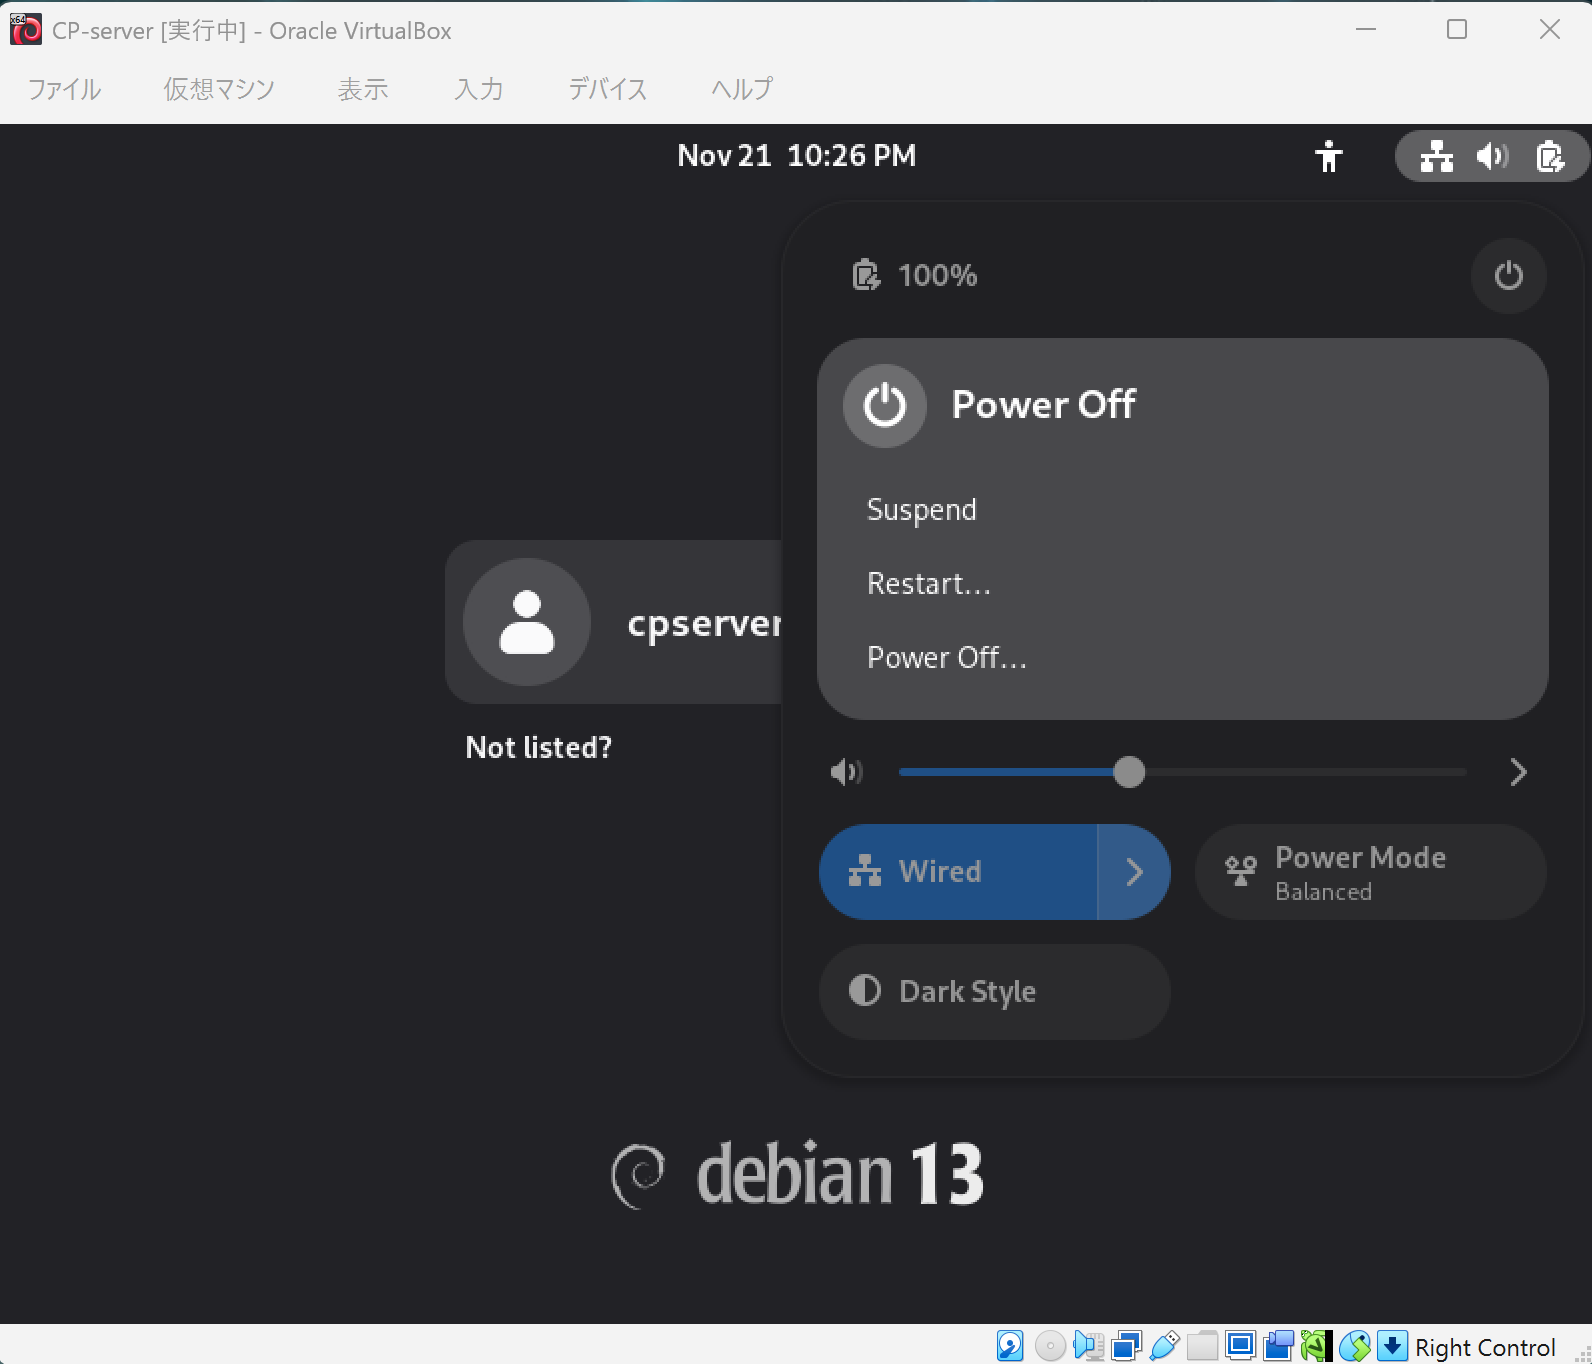
Task: Click the cpserver avatar icon
Action: [527, 622]
